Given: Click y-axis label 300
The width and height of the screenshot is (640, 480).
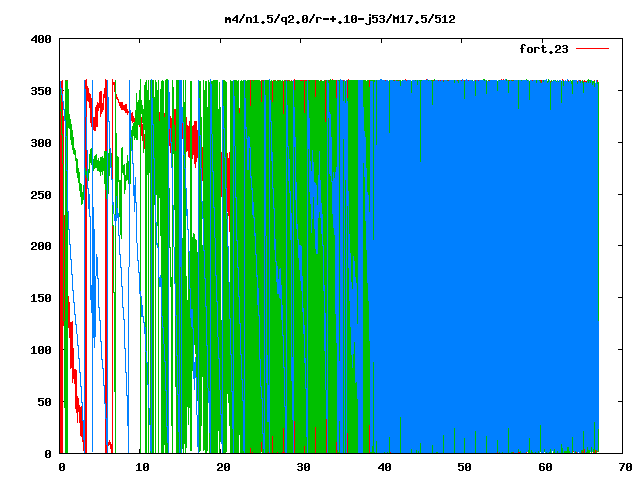Looking at the screenshot, I should click(x=41, y=143).
